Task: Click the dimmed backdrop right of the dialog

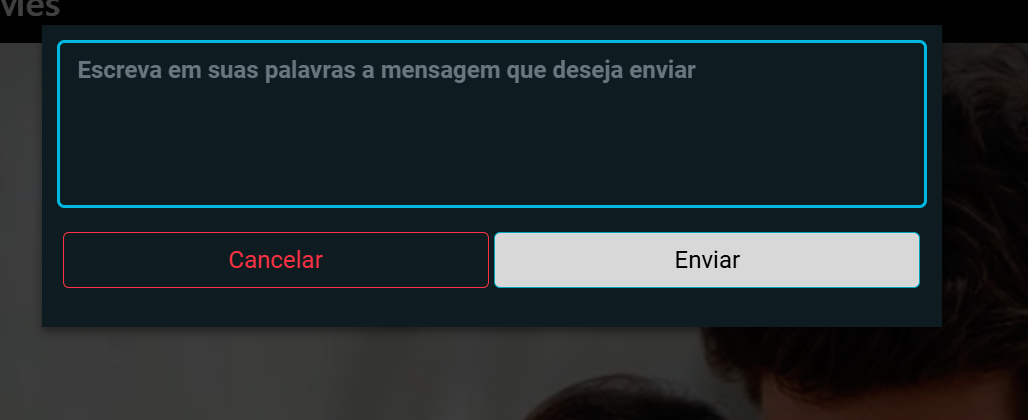Action: click(985, 197)
